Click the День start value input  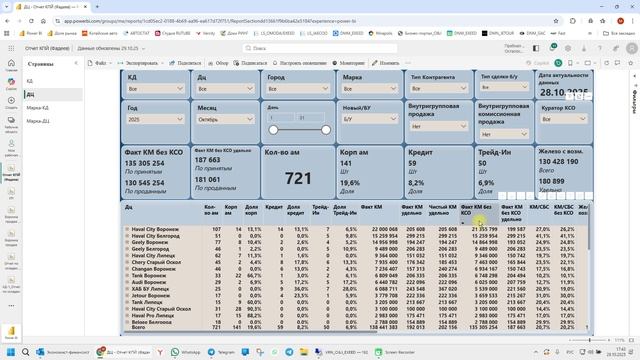click(281, 118)
